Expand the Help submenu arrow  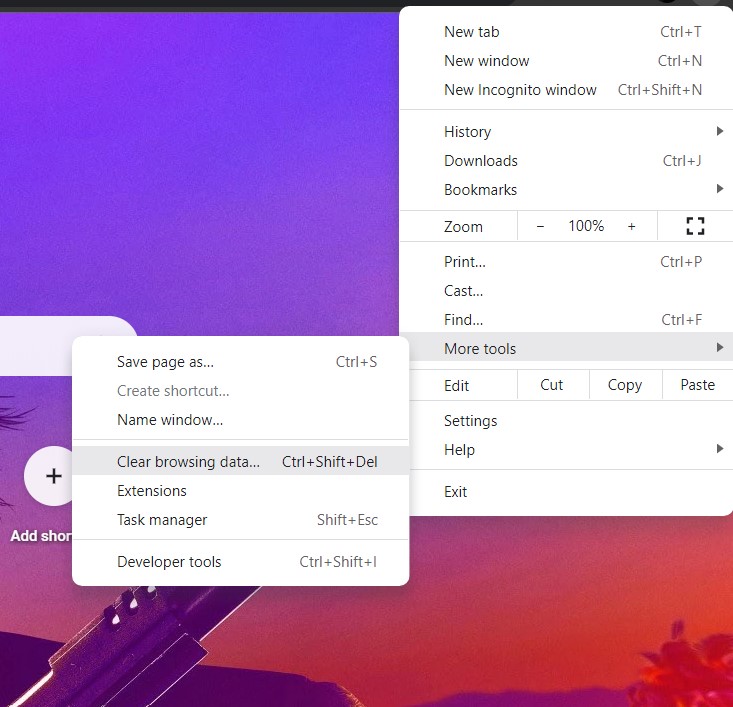click(720, 449)
